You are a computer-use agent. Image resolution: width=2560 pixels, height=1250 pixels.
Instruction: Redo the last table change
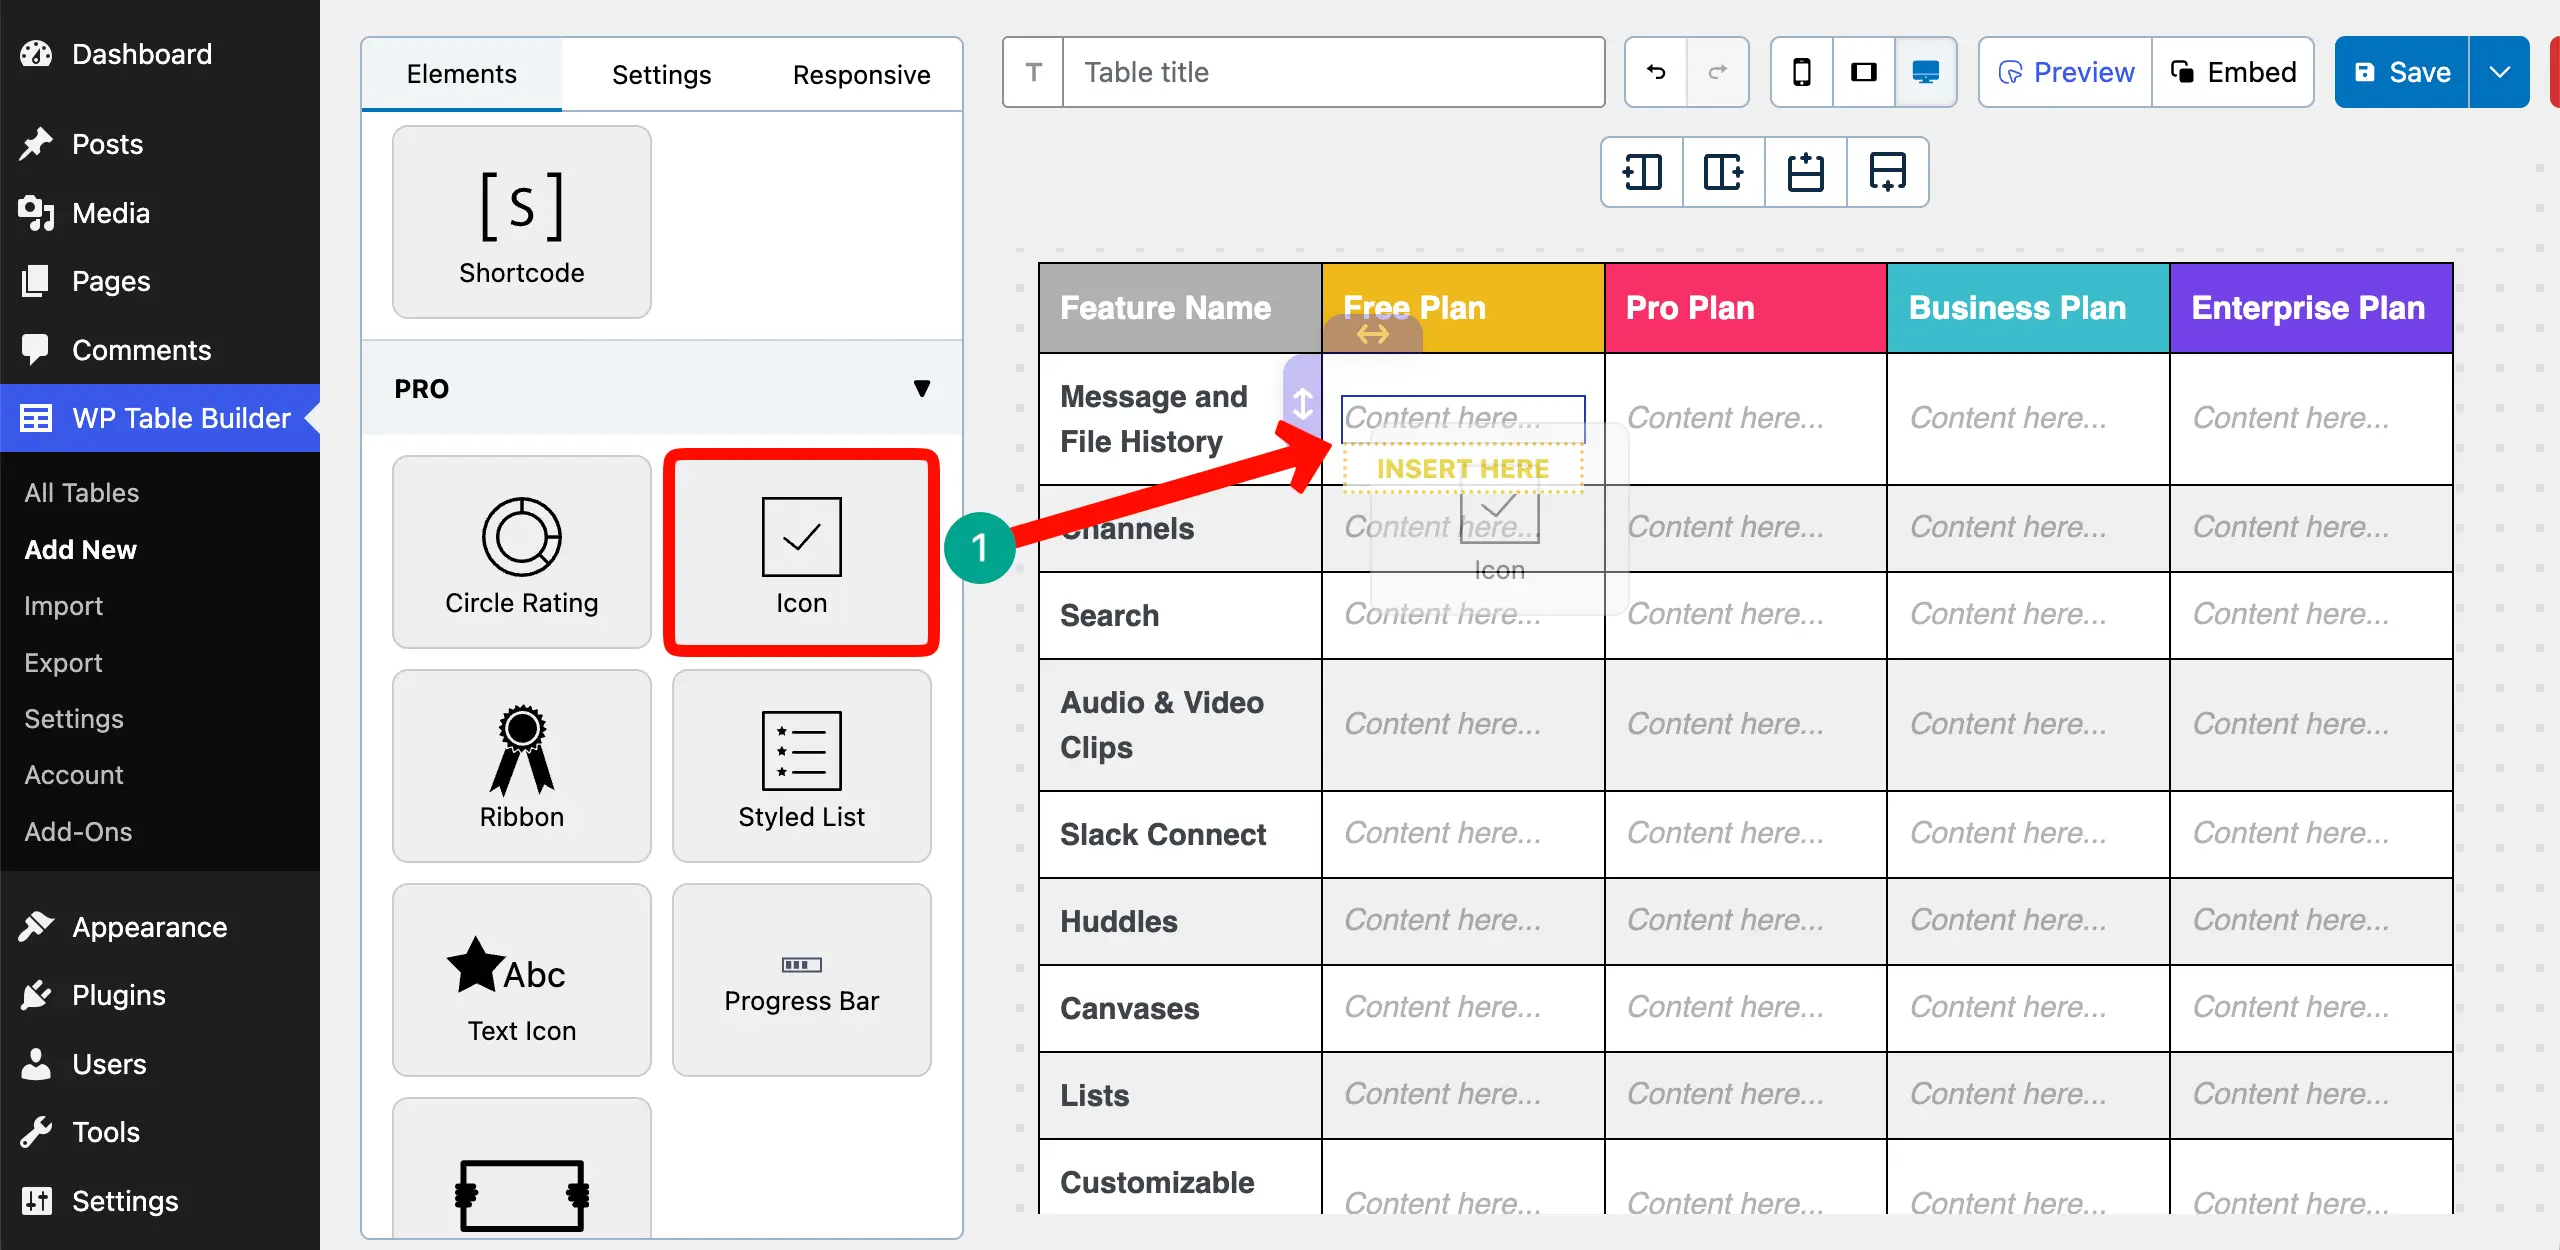pyautogui.click(x=1718, y=71)
